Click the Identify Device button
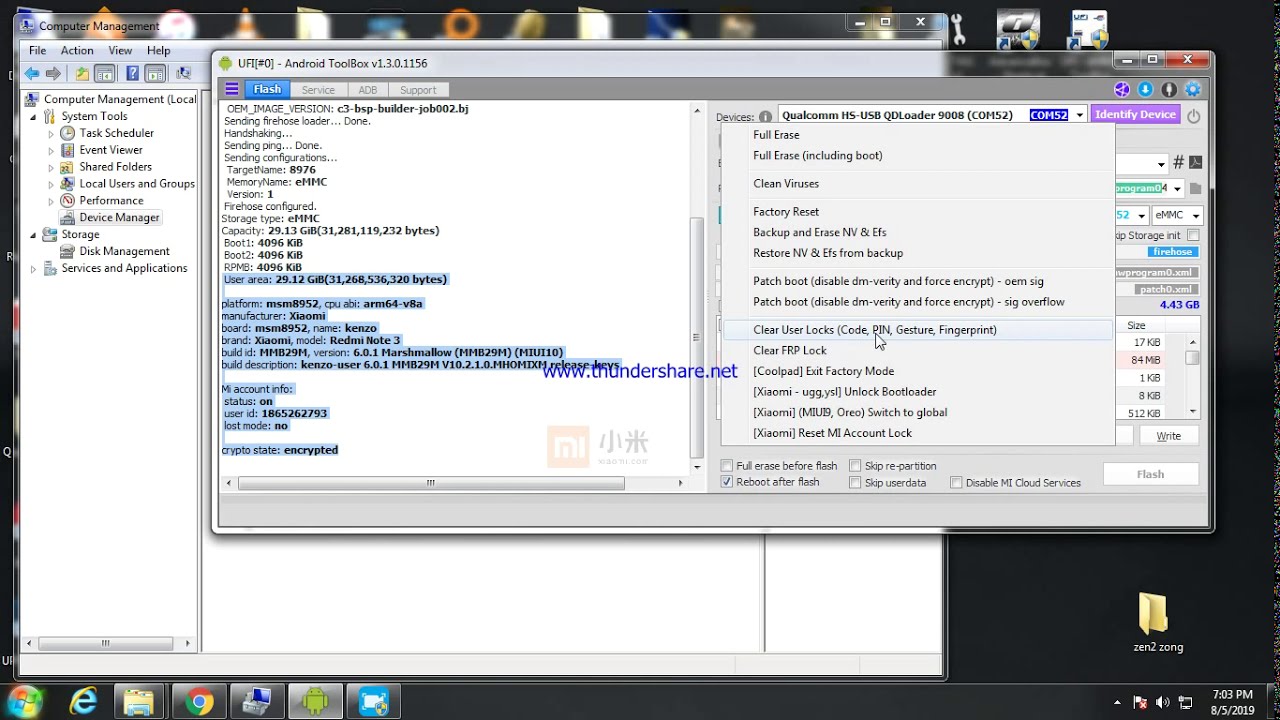The height and width of the screenshot is (720, 1280). point(1135,115)
